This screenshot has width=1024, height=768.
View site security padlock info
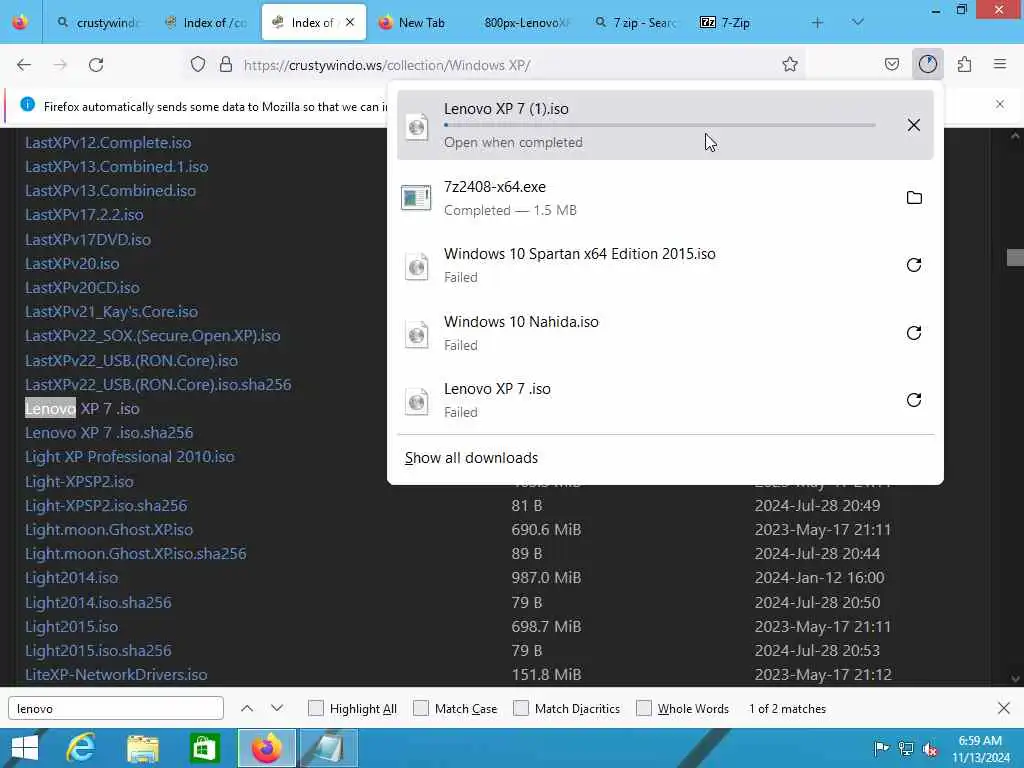225,64
